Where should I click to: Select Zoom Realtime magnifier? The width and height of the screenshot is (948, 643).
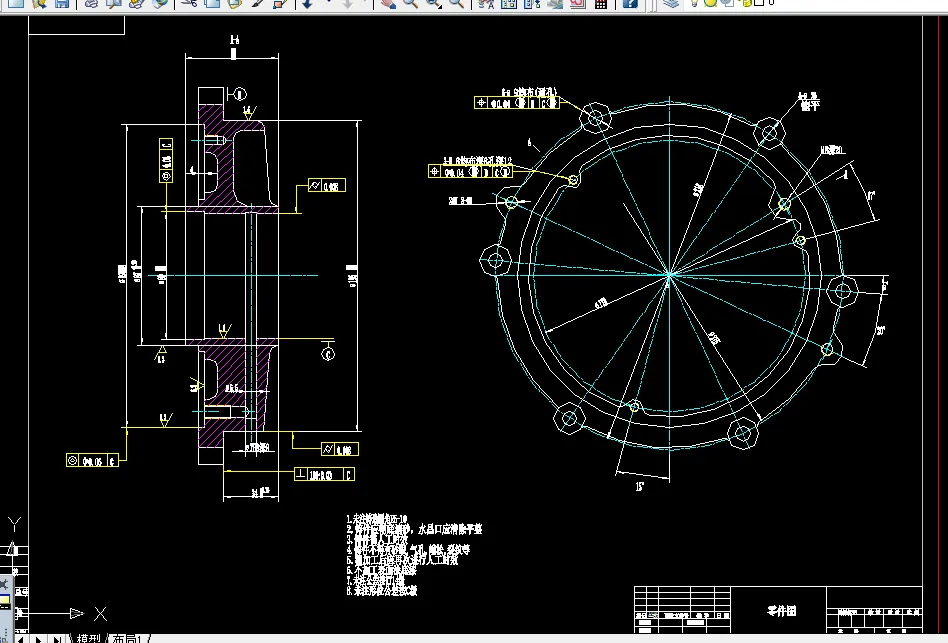[411, 3]
